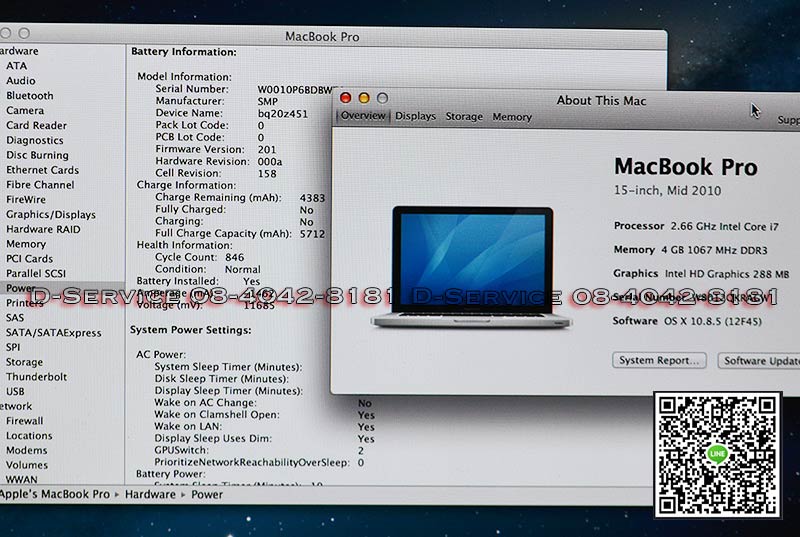Select USB in the sidebar
This screenshot has width=800, height=537.
(15, 392)
